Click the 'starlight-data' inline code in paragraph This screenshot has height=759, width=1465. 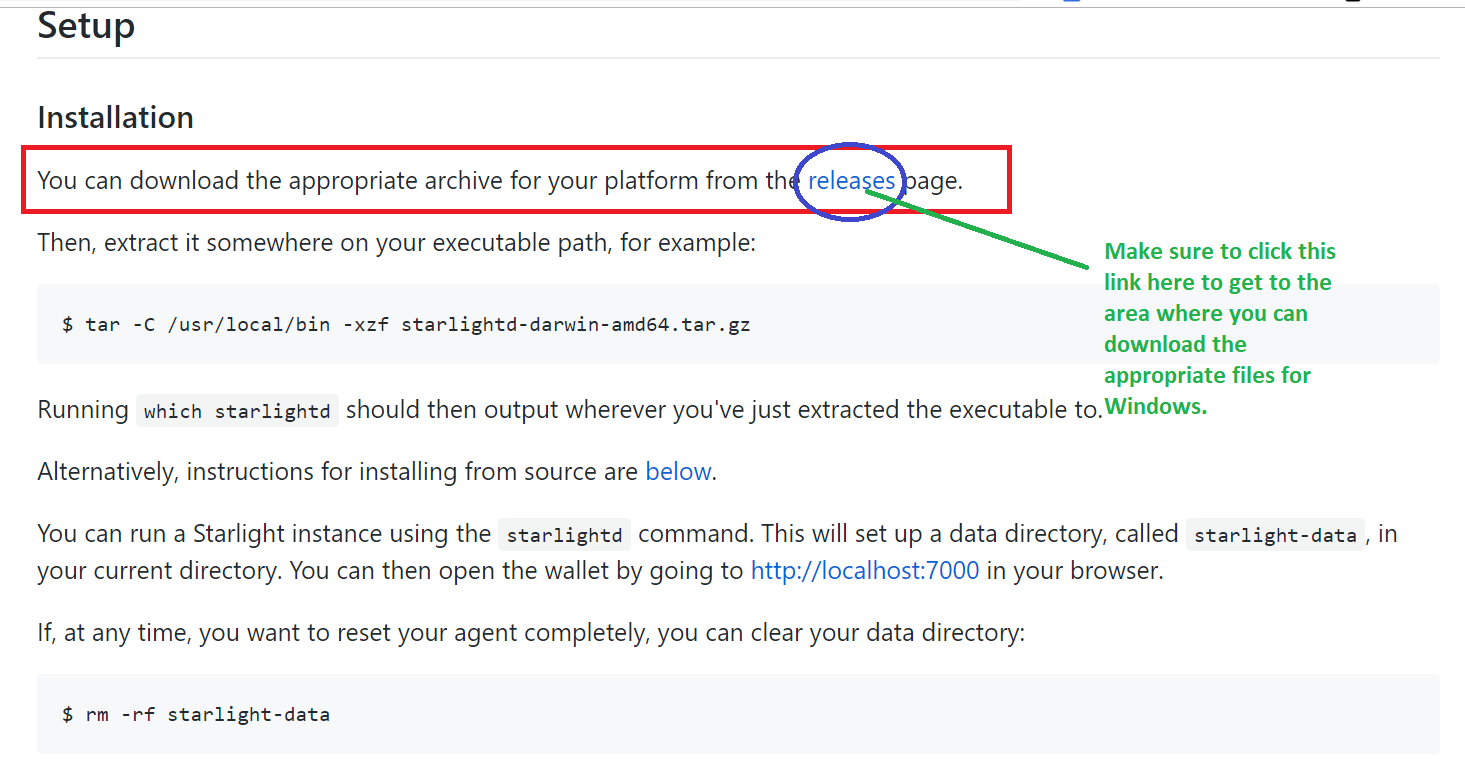tap(1275, 535)
